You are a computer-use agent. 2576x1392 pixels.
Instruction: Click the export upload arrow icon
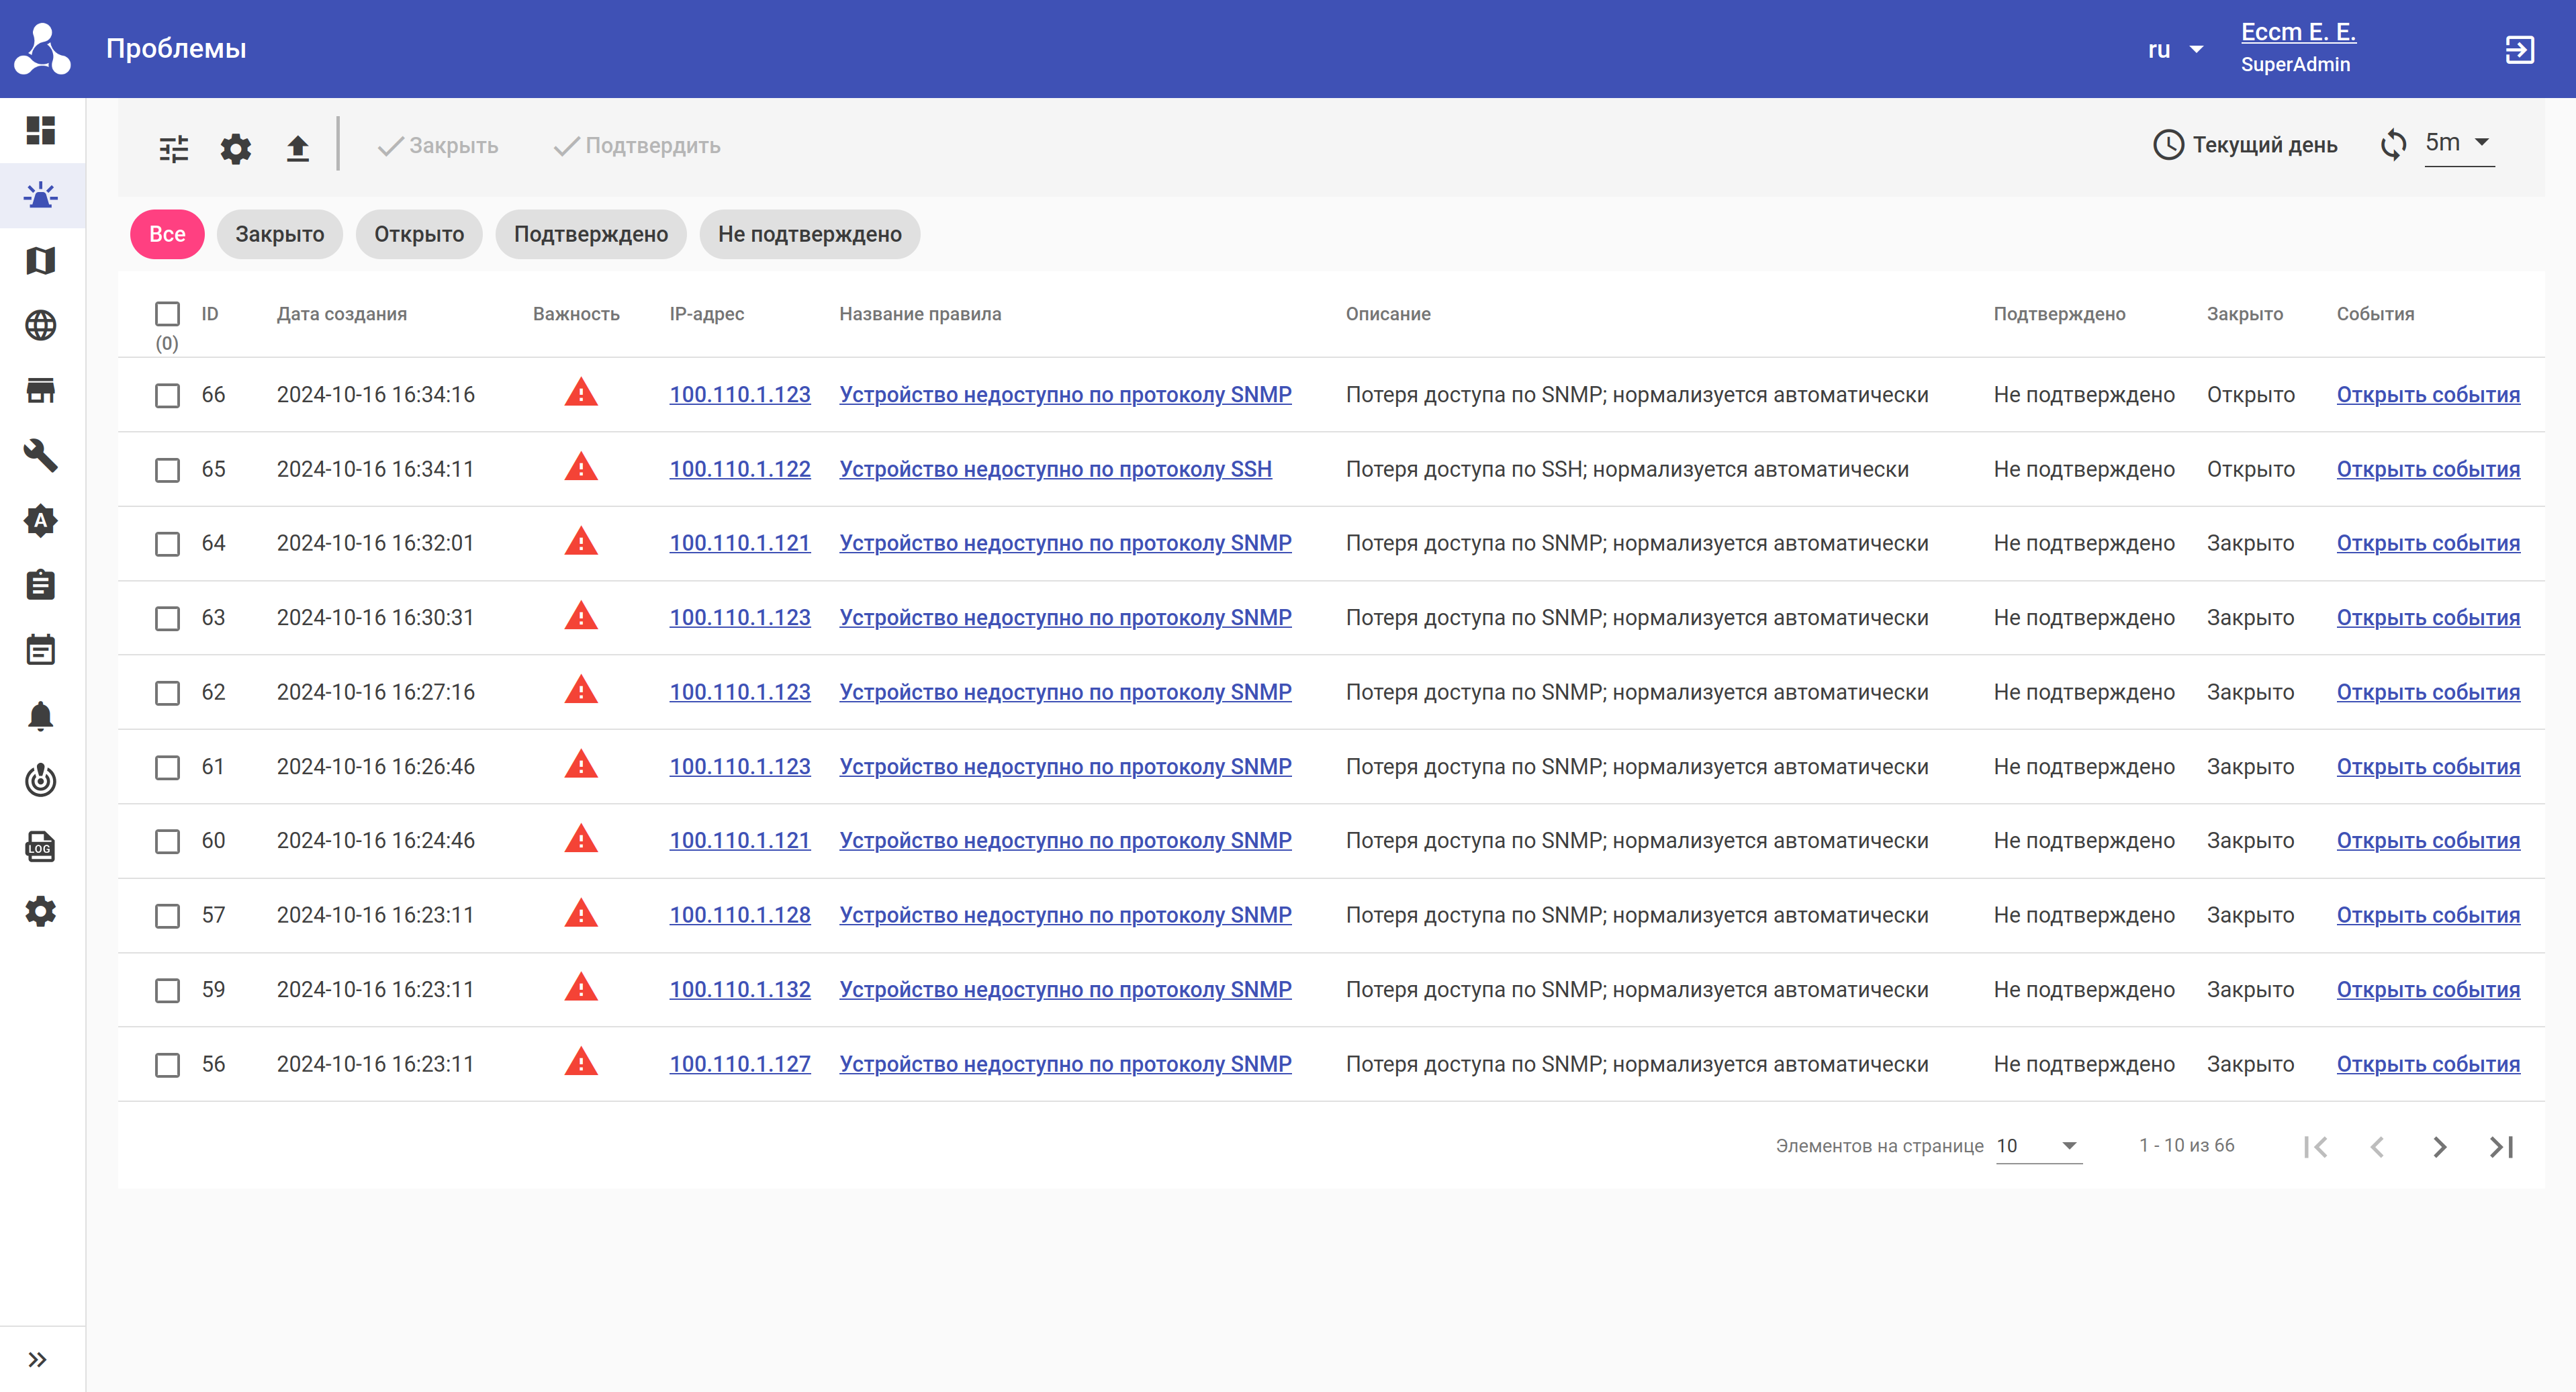(297, 149)
